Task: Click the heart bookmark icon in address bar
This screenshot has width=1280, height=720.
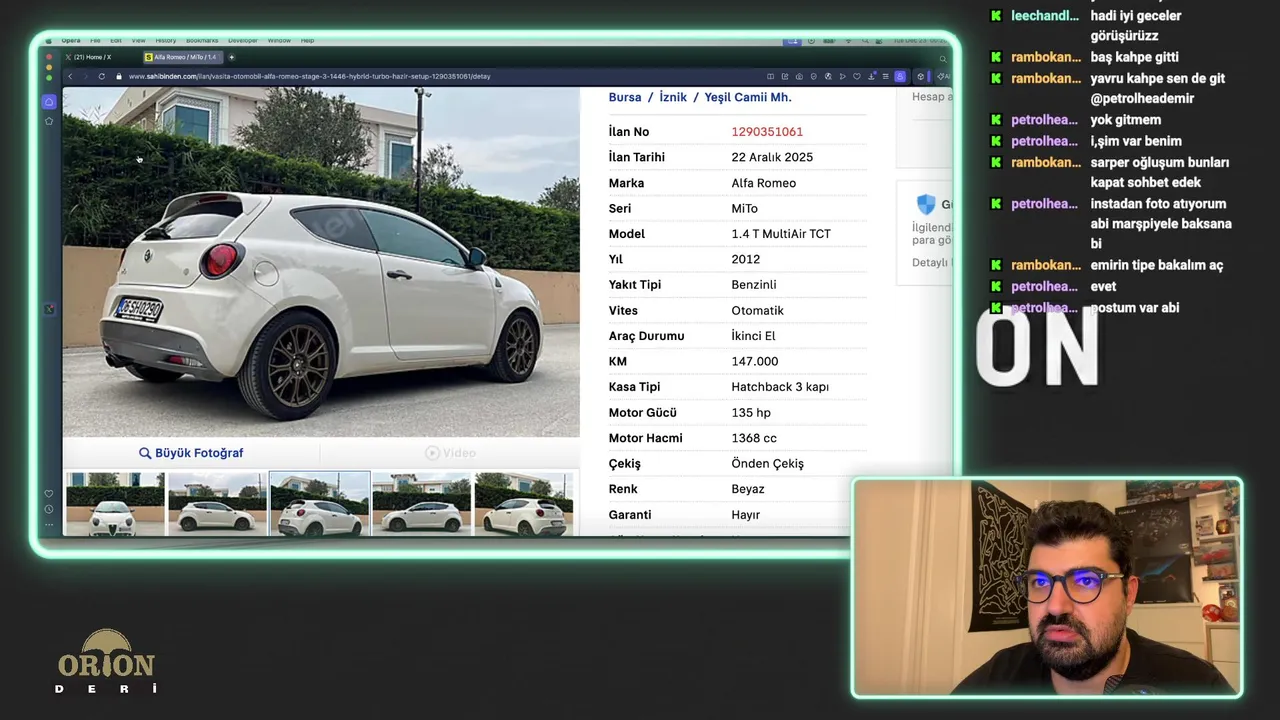Action: click(x=857, y=76)
